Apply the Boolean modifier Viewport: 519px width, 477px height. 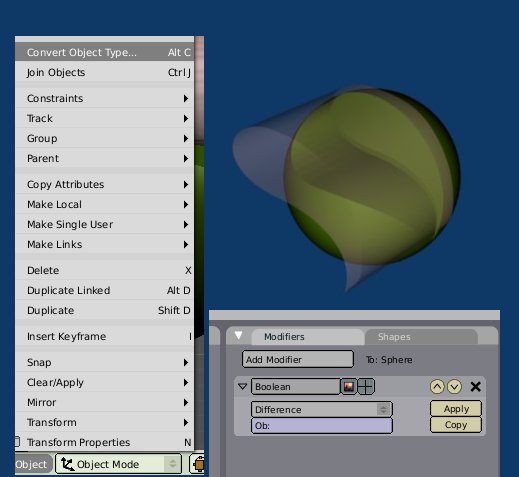[x=456, y=409]
